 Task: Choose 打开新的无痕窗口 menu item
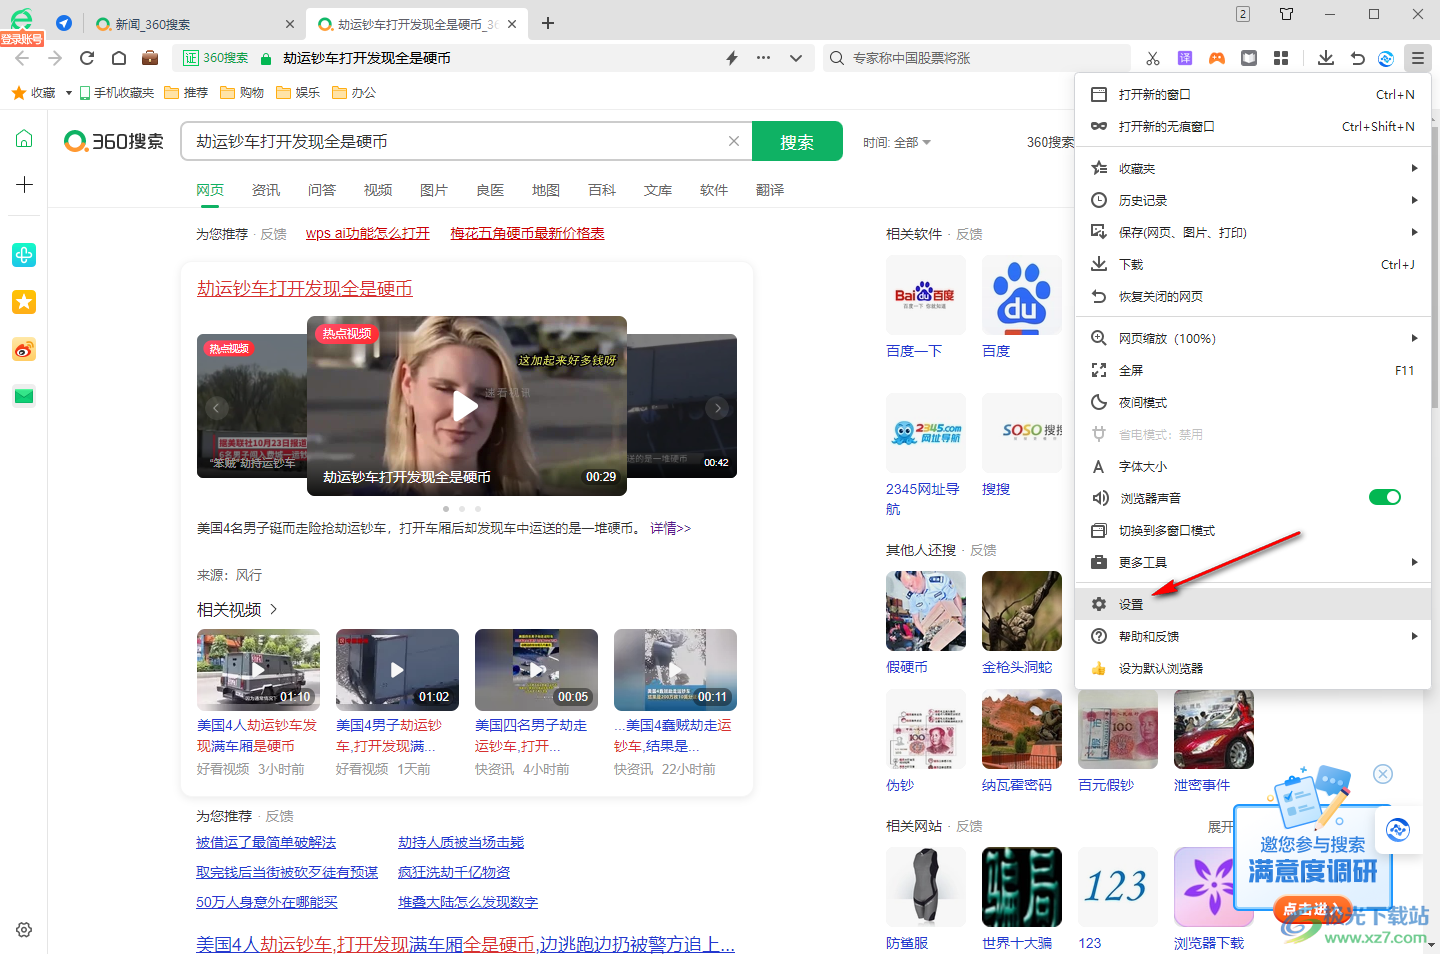coord(1254,126)
